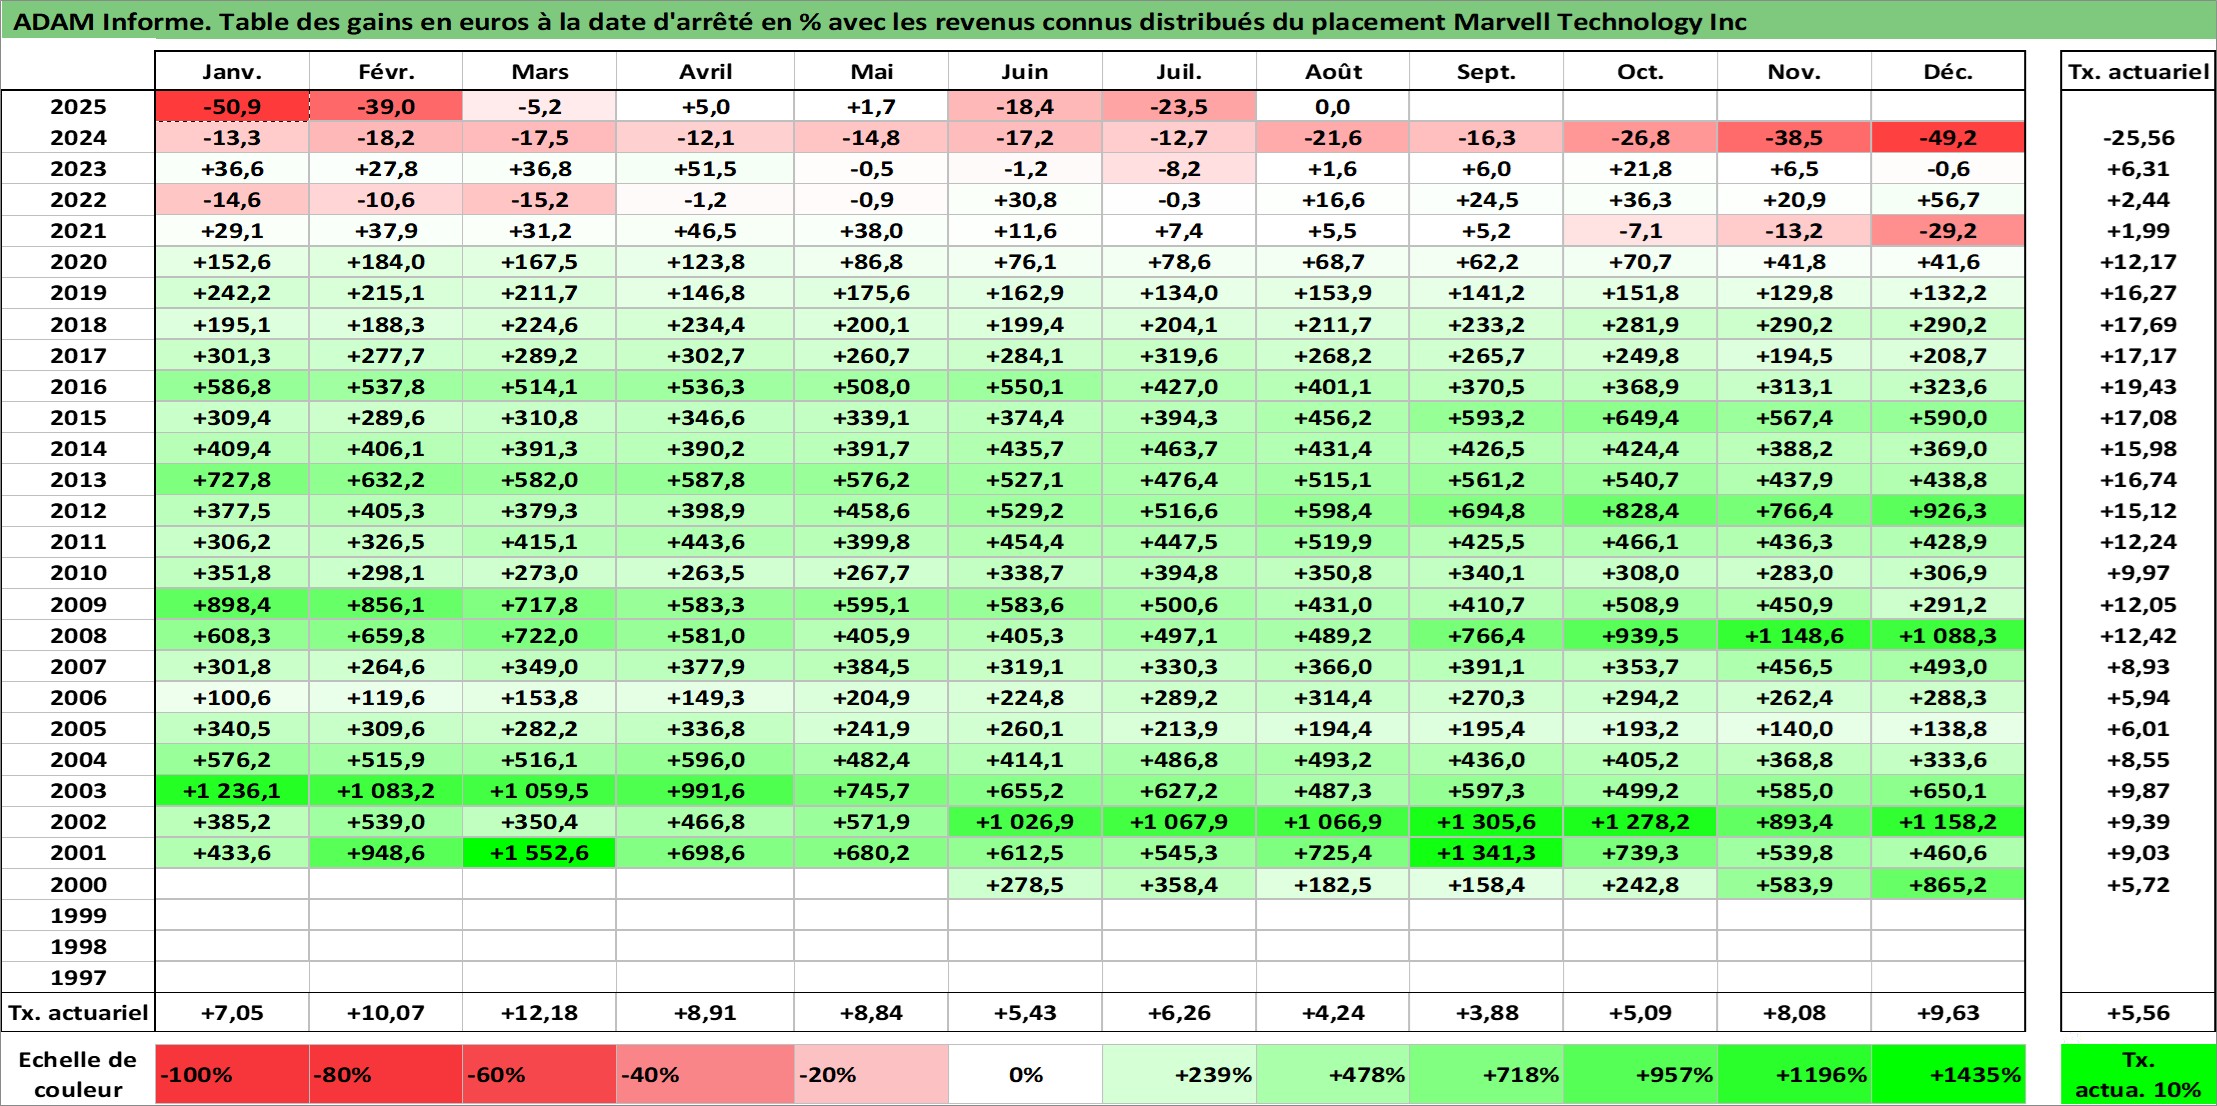Screen dimensions: 2217x1106
Task: Select cell +278,5 in the 2000 row
Action: pos(1025,885)
